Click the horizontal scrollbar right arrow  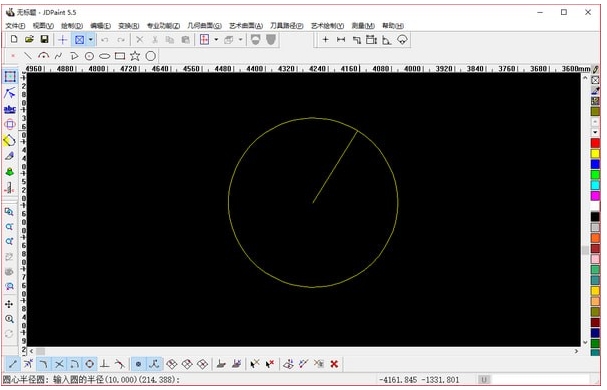(576, 351)
